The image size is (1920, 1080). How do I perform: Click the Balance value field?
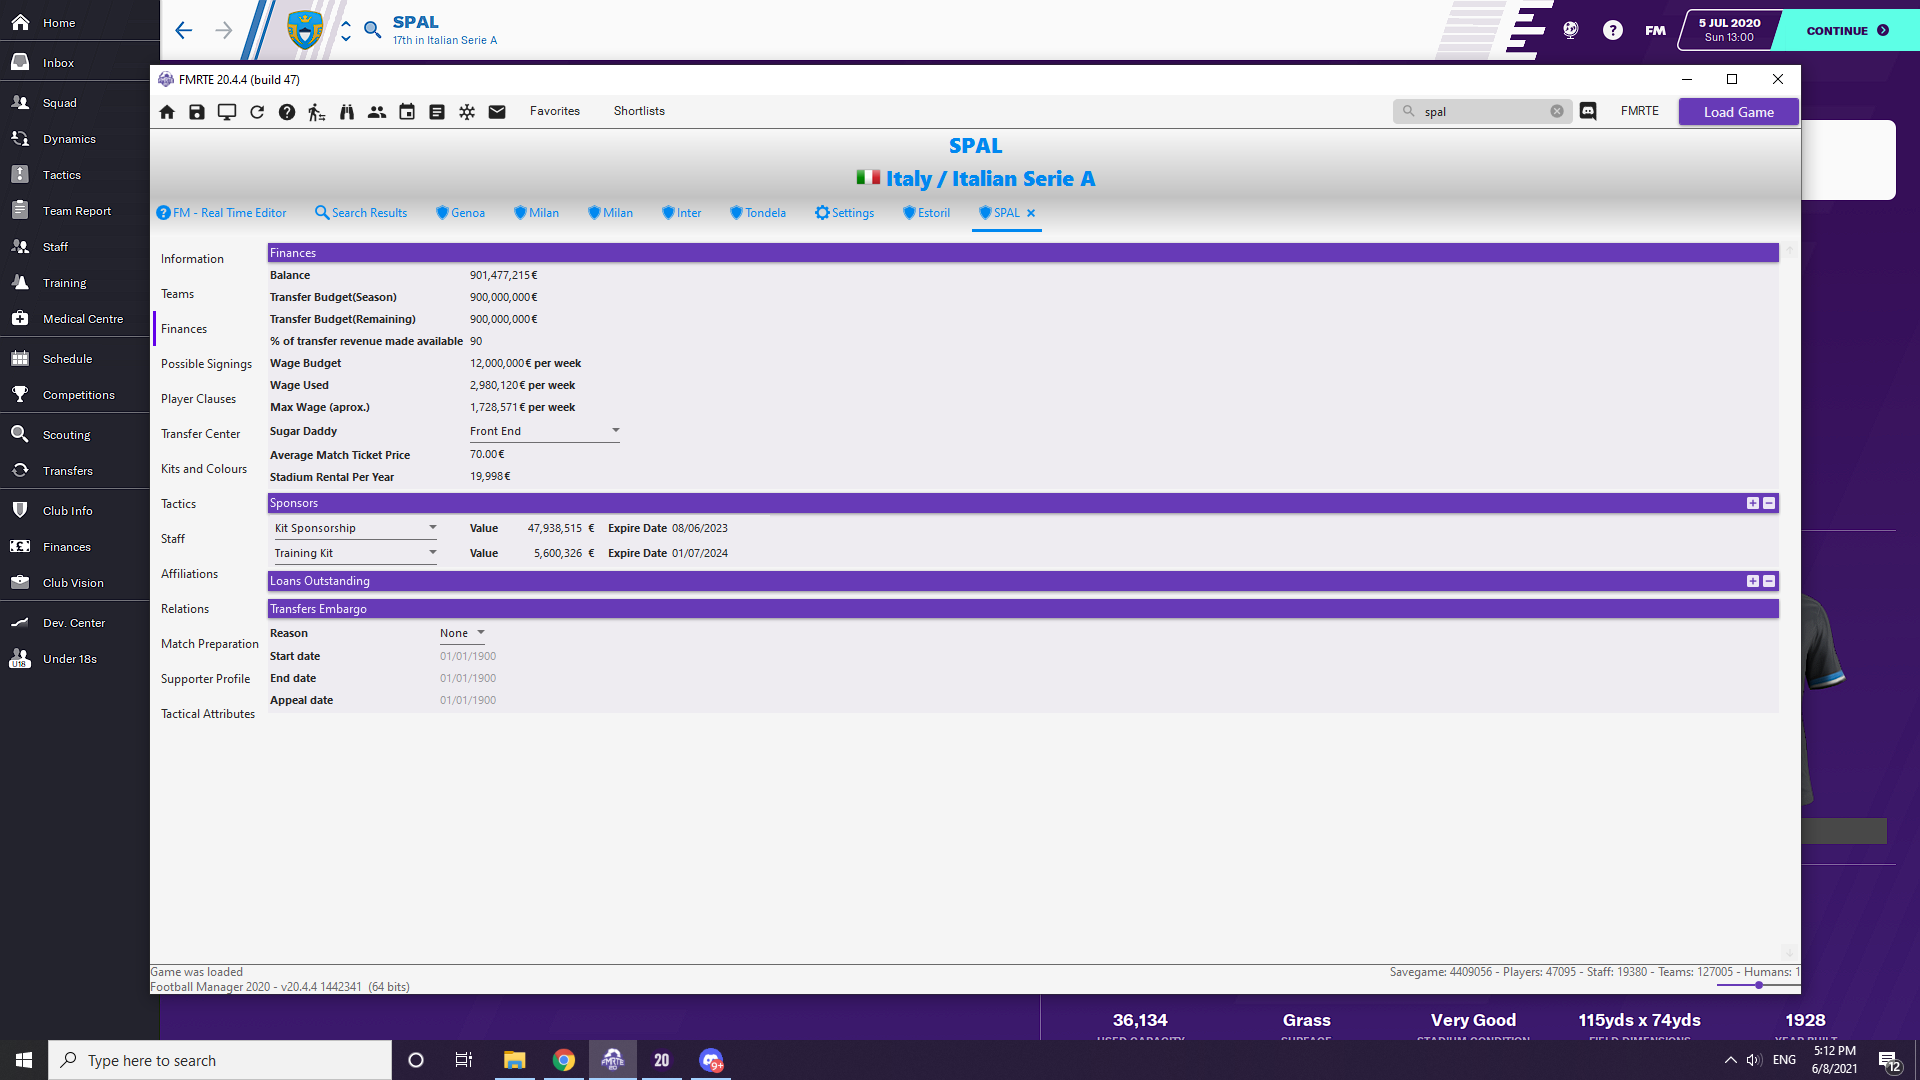(503, 275)
